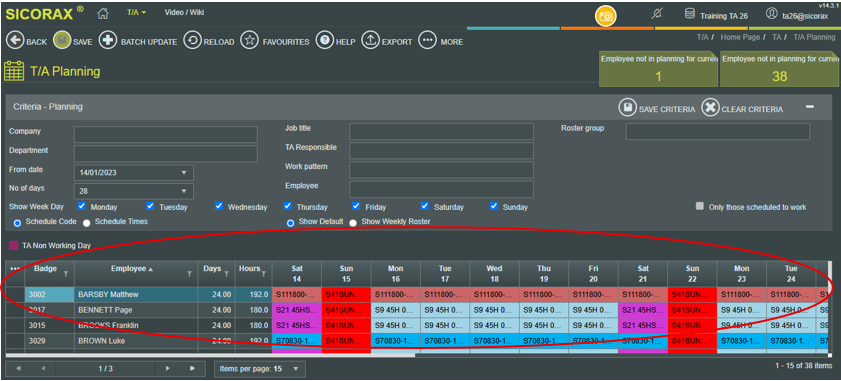Viewport: 841px width, 381px height.
Task: Select Show Weekly Roster radio option
Action: 353,223
